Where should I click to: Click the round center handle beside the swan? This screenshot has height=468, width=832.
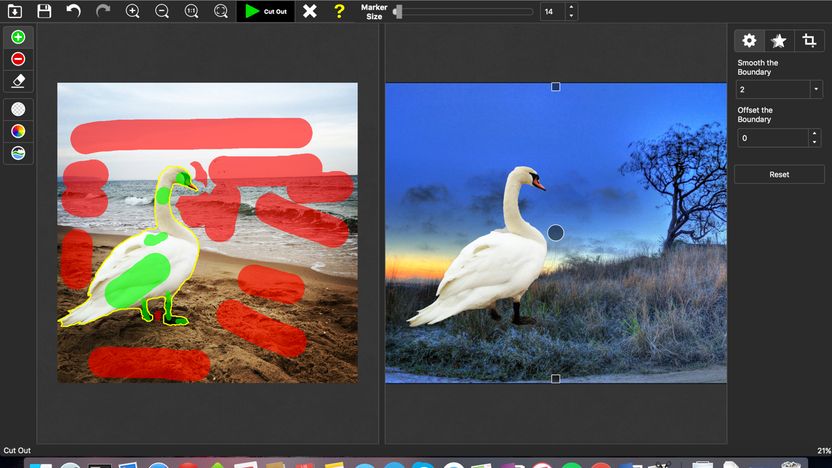(x=556, y=232)
